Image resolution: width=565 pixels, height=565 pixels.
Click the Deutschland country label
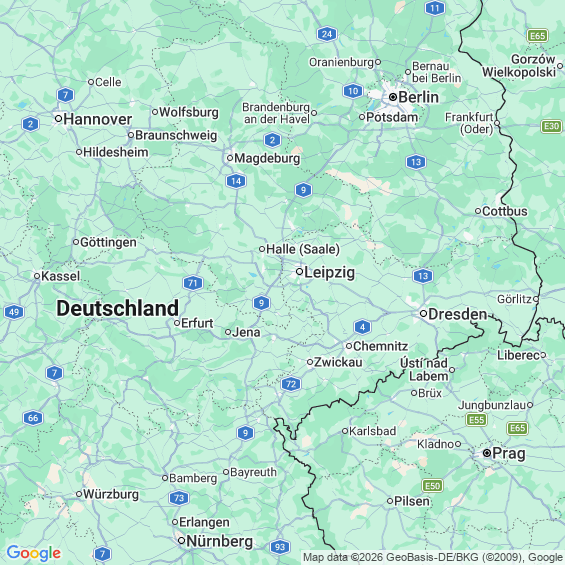tap(117, 308)
